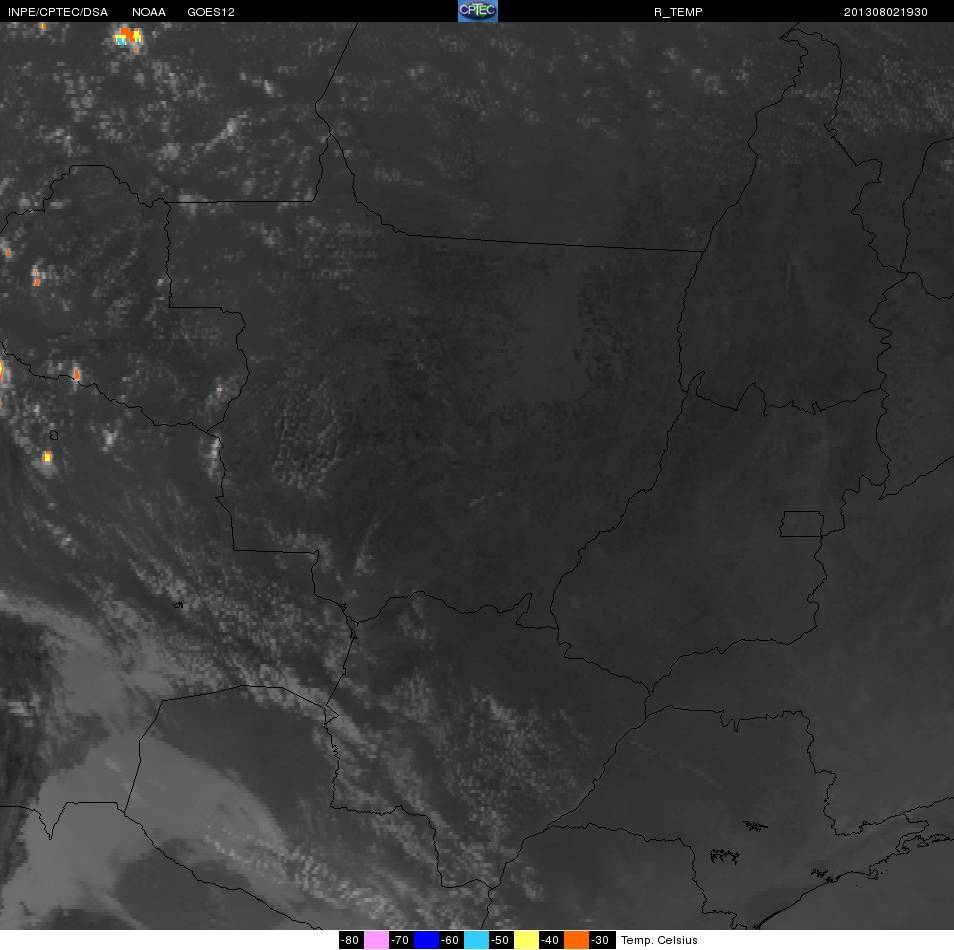Click the -30 legend value
The height and width of the screenshot is (950, 954).
click(601, 940)
